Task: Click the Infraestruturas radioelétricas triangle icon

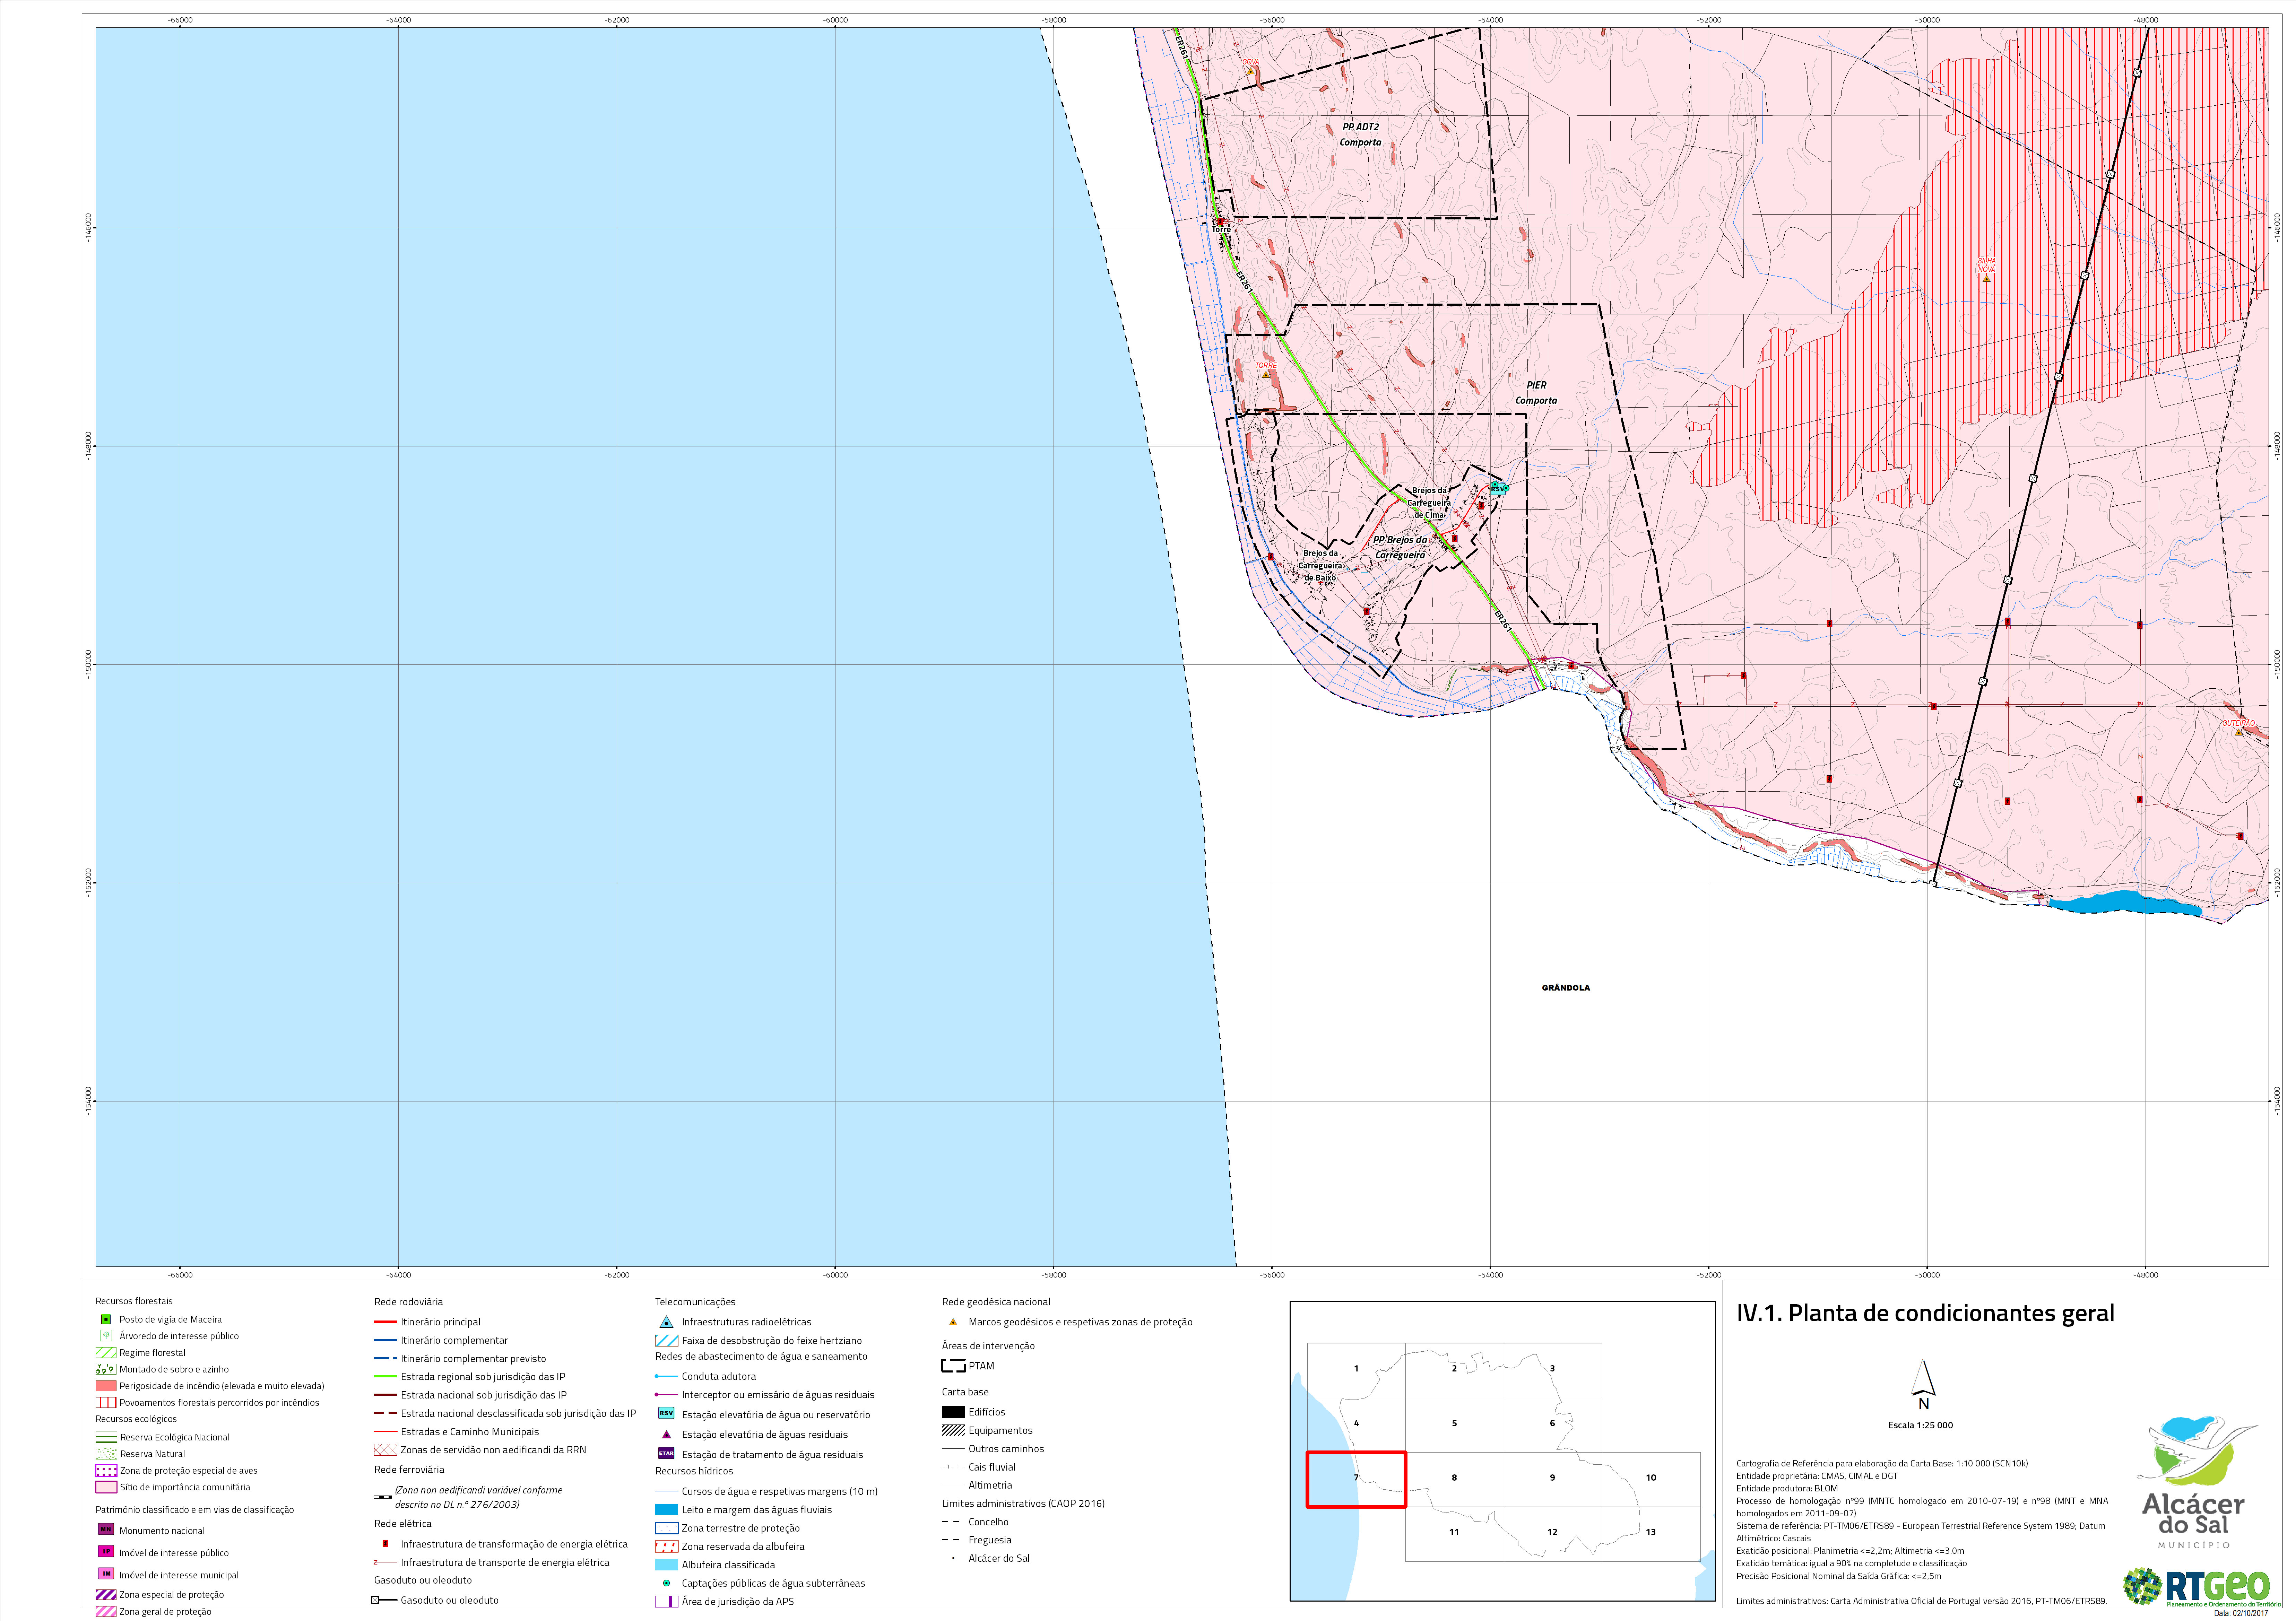Action: tap(666, 1322)
